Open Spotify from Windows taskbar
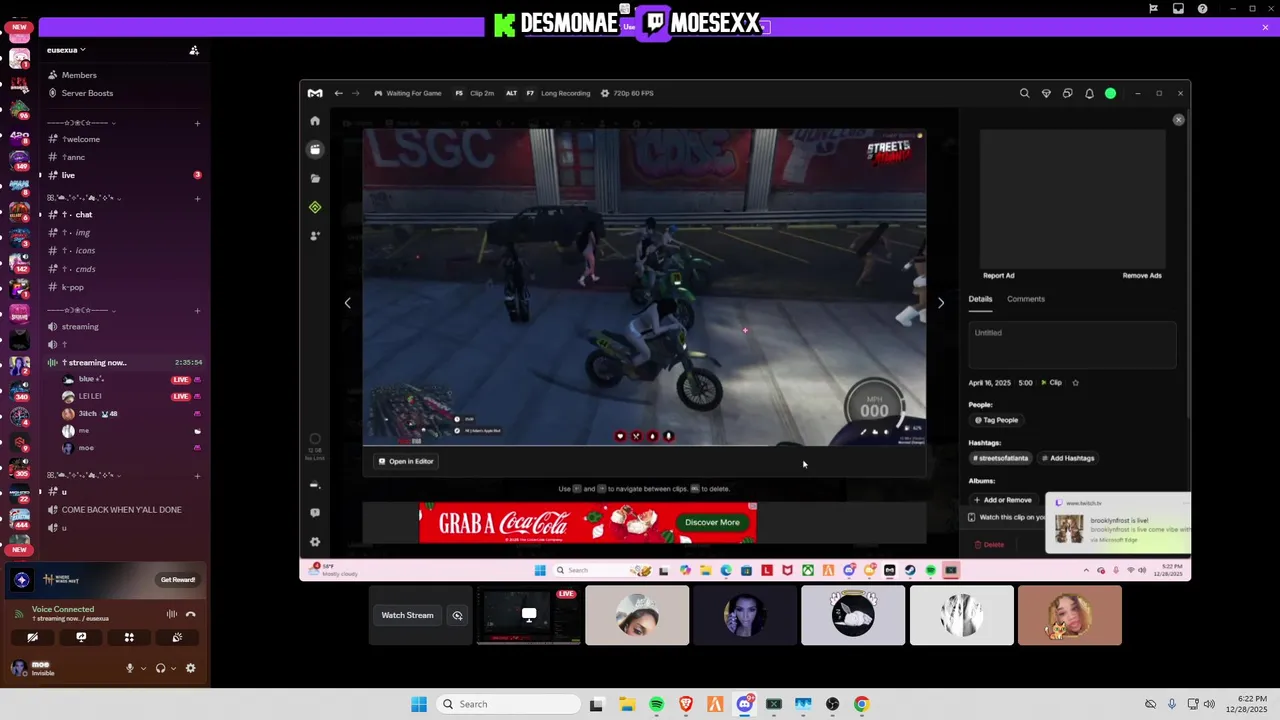The height and width of the screenshot is (720, 1280). 657,704
